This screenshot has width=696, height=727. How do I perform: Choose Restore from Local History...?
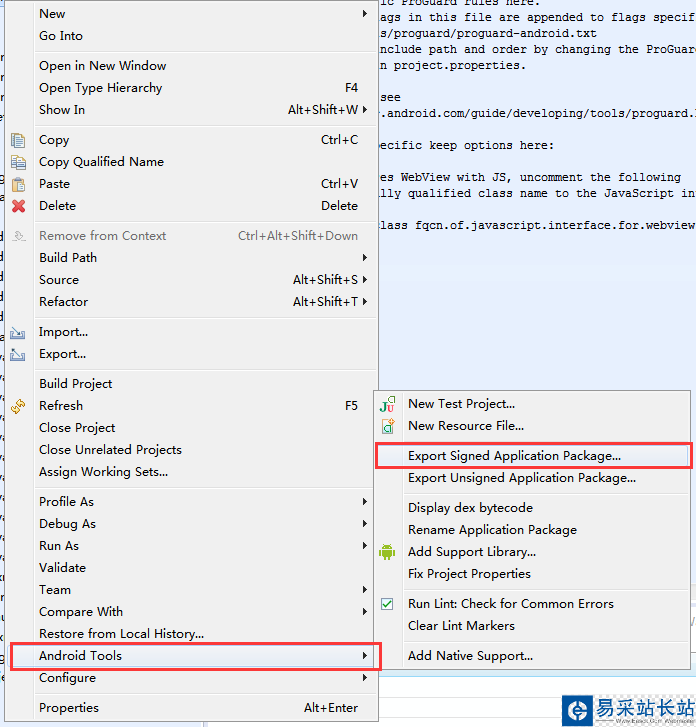coord(191,634)
